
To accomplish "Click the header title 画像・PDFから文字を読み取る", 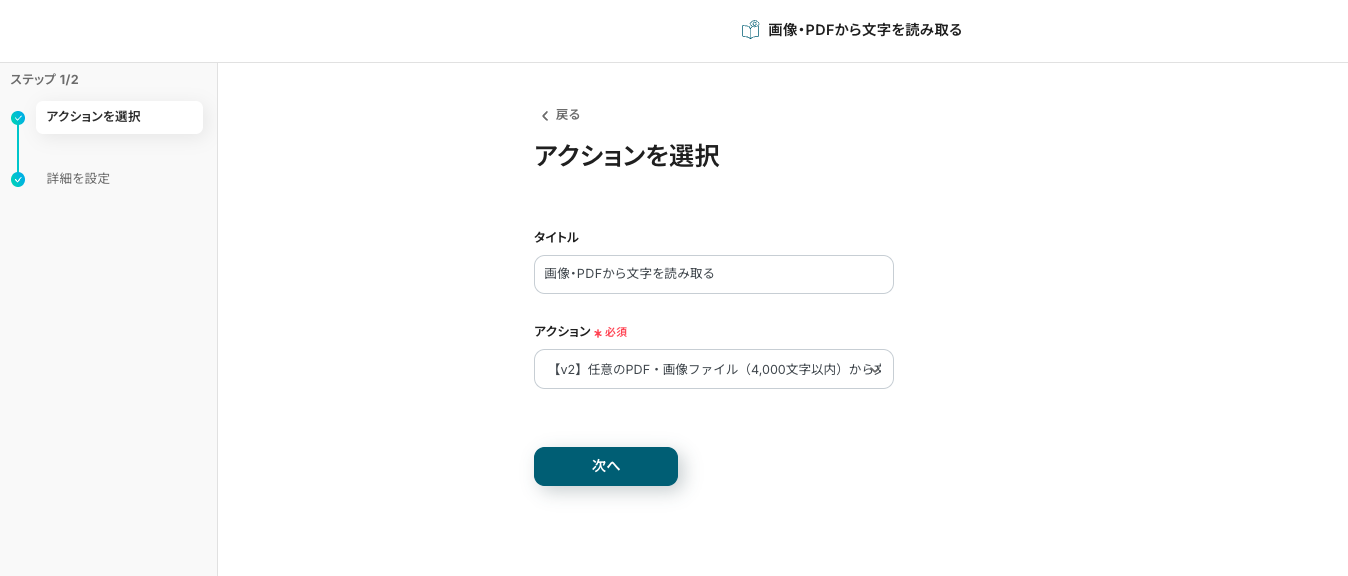I will click(865, 30).
